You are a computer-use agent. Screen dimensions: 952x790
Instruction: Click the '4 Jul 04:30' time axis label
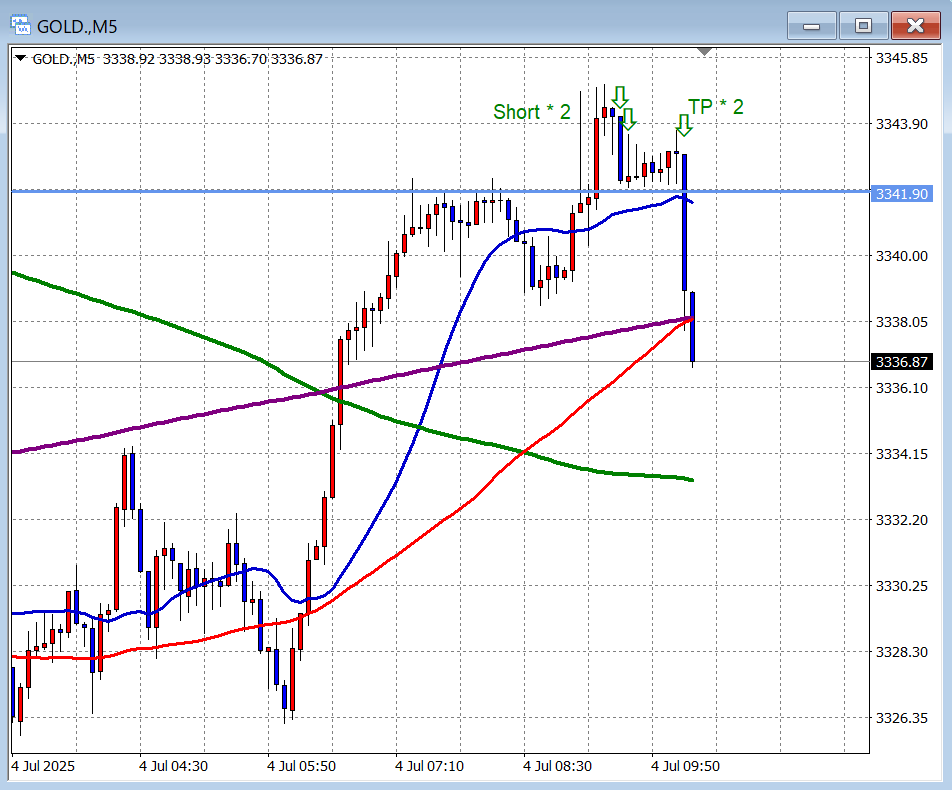[174, 766]
